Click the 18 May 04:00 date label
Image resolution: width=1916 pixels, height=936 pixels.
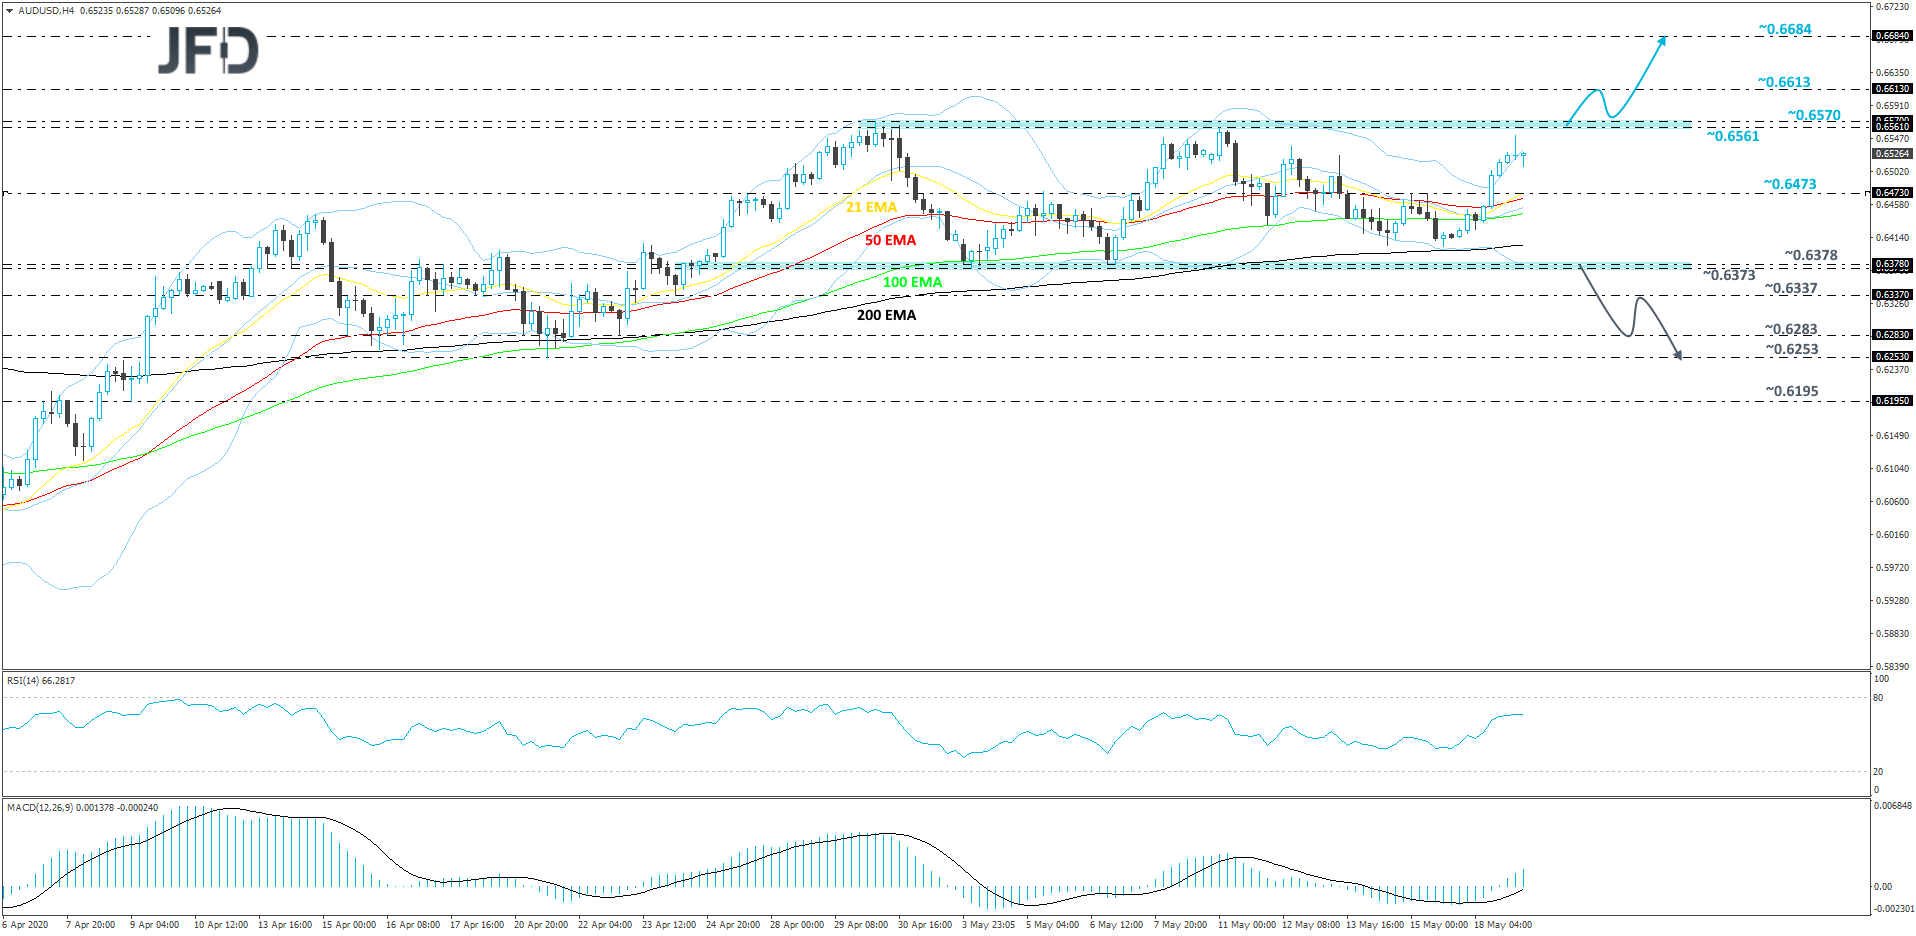(1503, 925)
